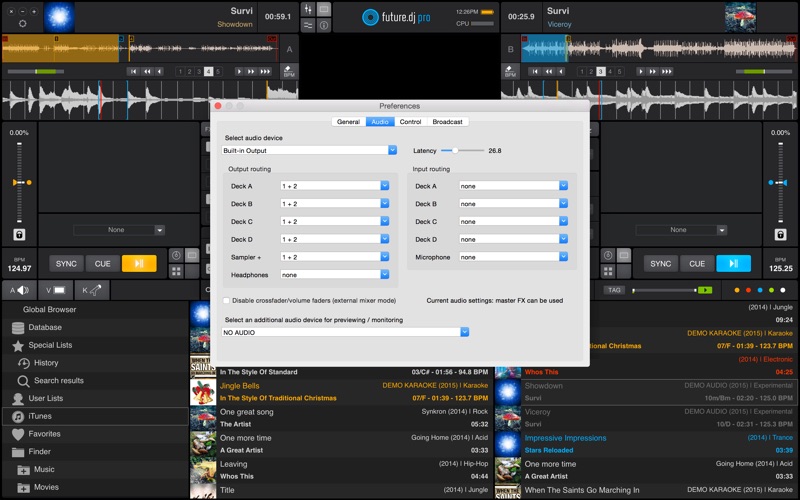Click the right deck key lock padlock icon
Viewport: 800px width, 500px height.
point(780,234)
